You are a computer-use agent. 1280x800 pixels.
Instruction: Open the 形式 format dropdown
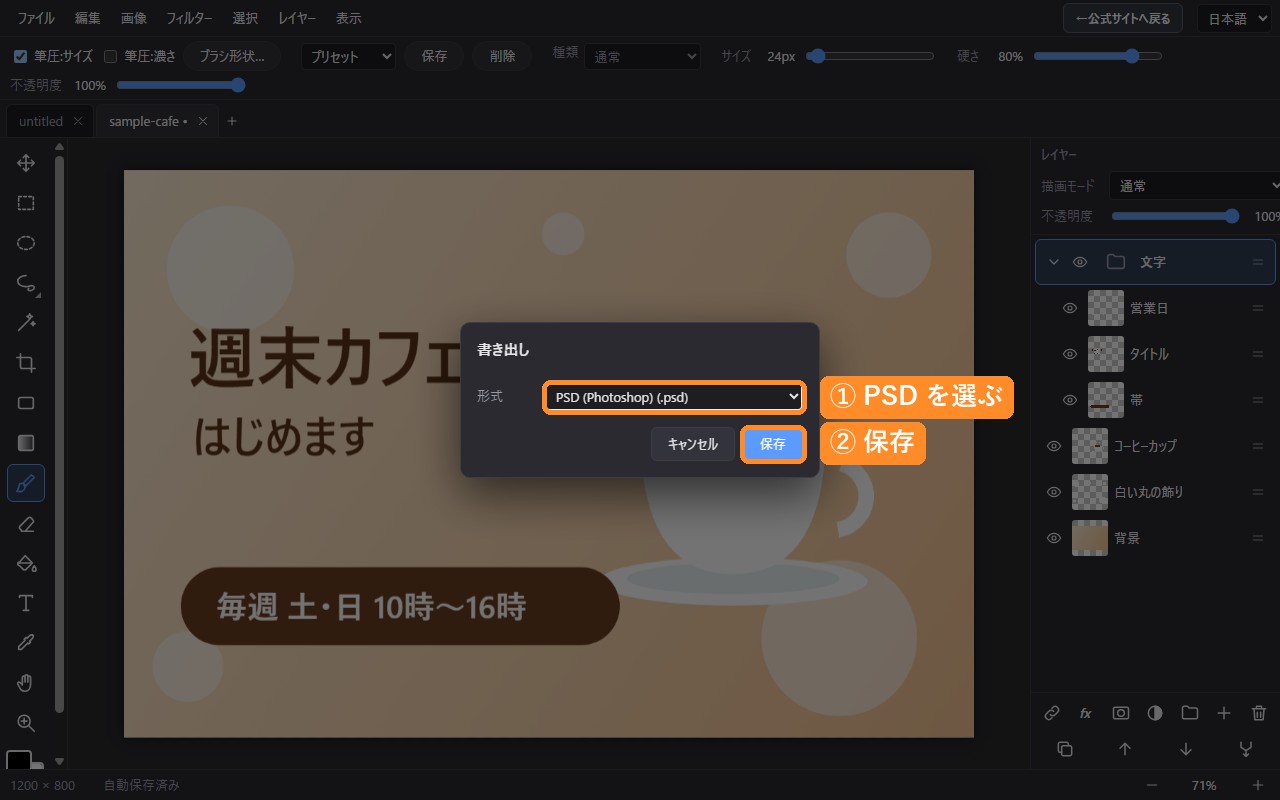(674, 397)
